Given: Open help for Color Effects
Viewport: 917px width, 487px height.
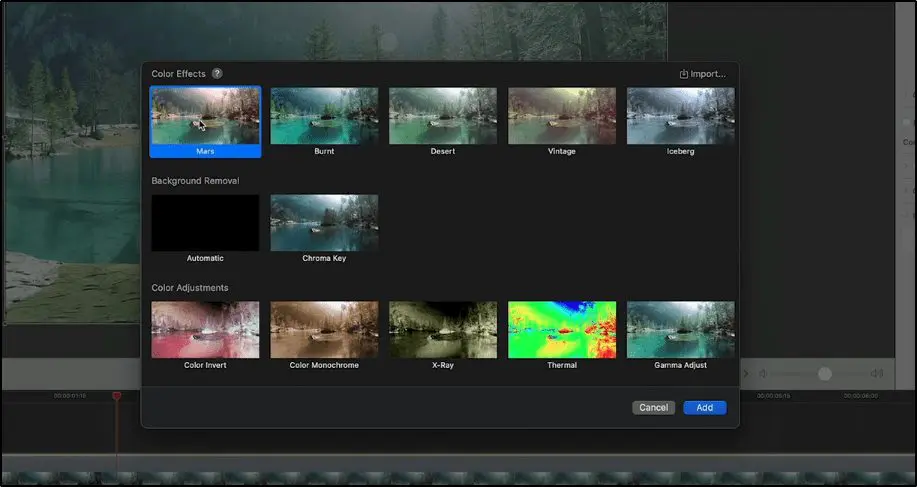Looking at the screenshot, I should (x=217, y=74).
